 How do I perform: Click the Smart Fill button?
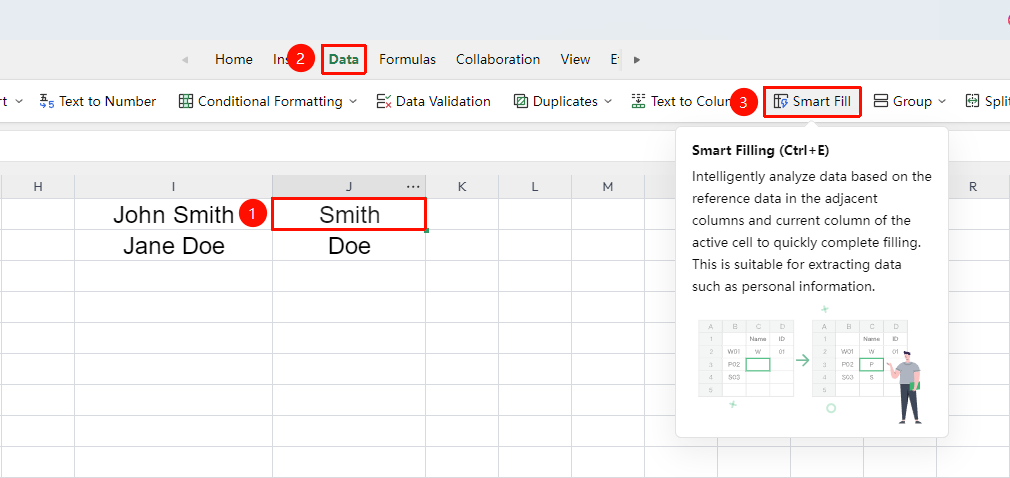(x=812, y=101)
